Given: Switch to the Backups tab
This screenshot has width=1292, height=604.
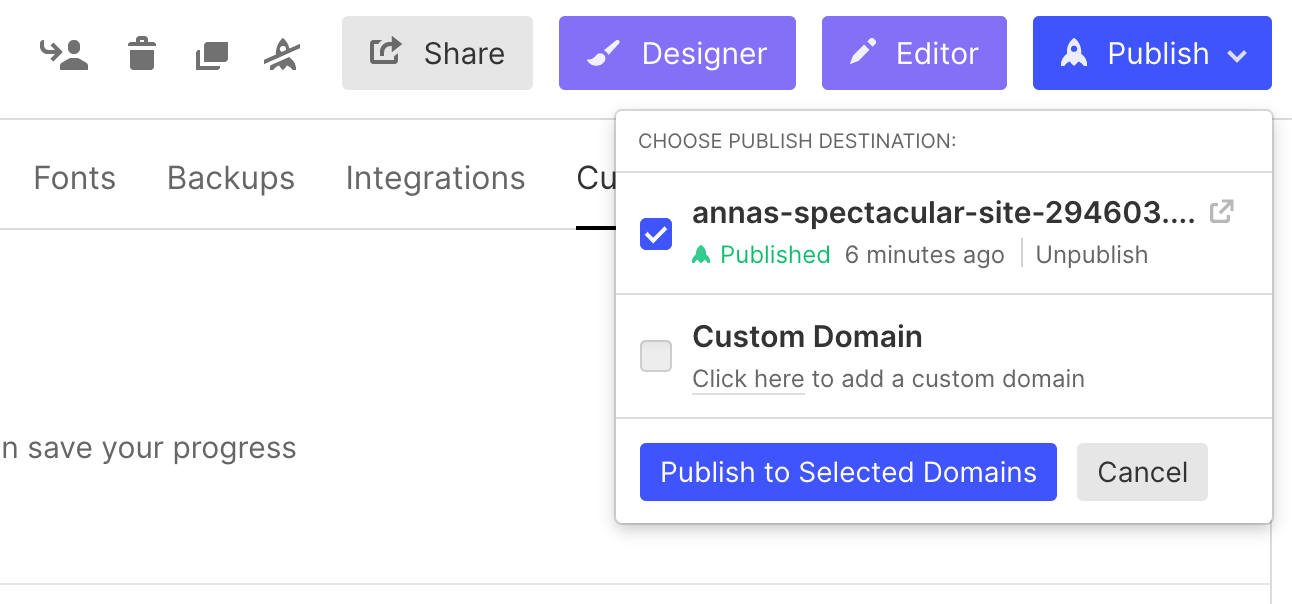Looking at the screenshot, I should tap(231, 178).
